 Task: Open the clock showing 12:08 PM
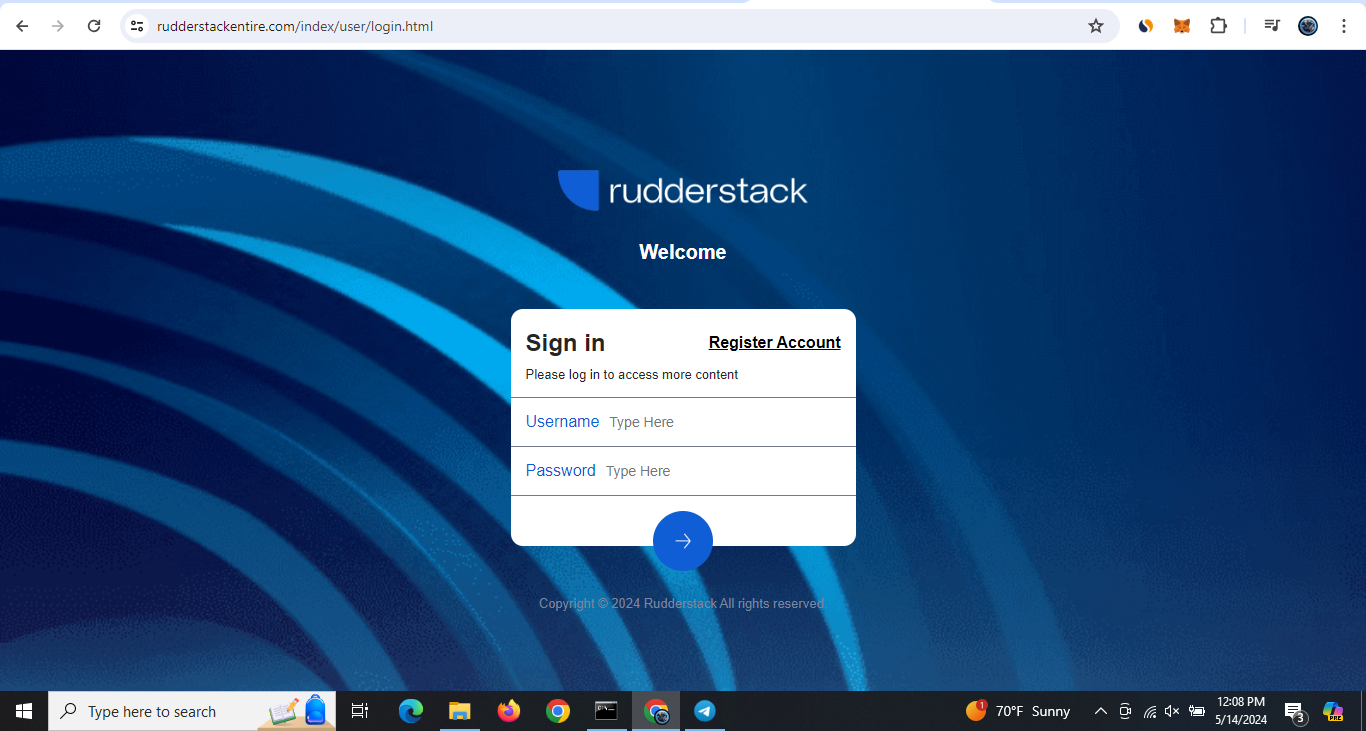[1241, 711]
